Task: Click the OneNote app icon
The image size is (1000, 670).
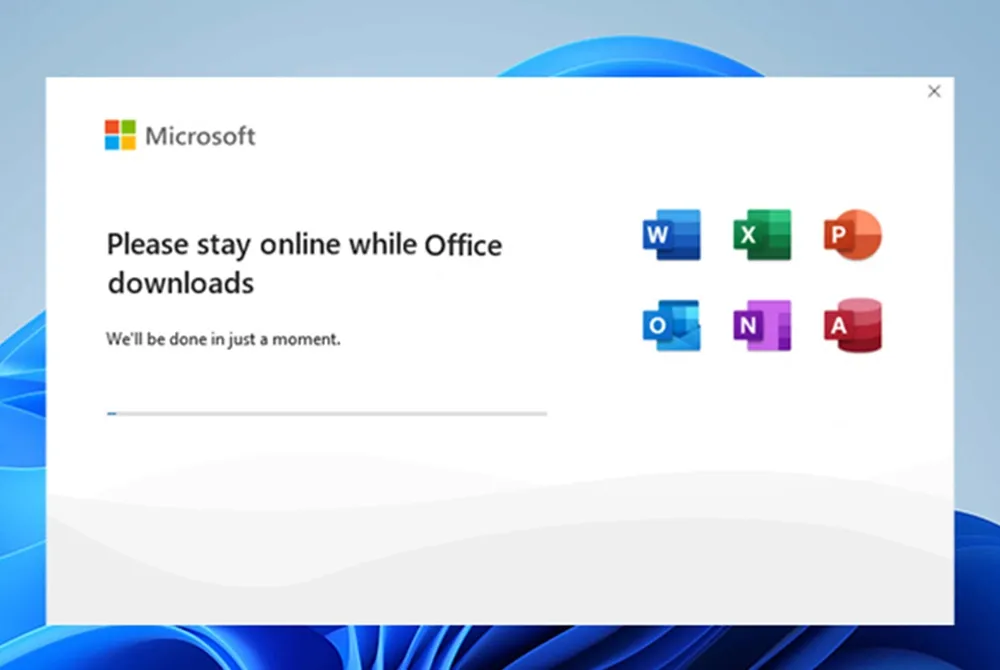Action: point(762,325)
